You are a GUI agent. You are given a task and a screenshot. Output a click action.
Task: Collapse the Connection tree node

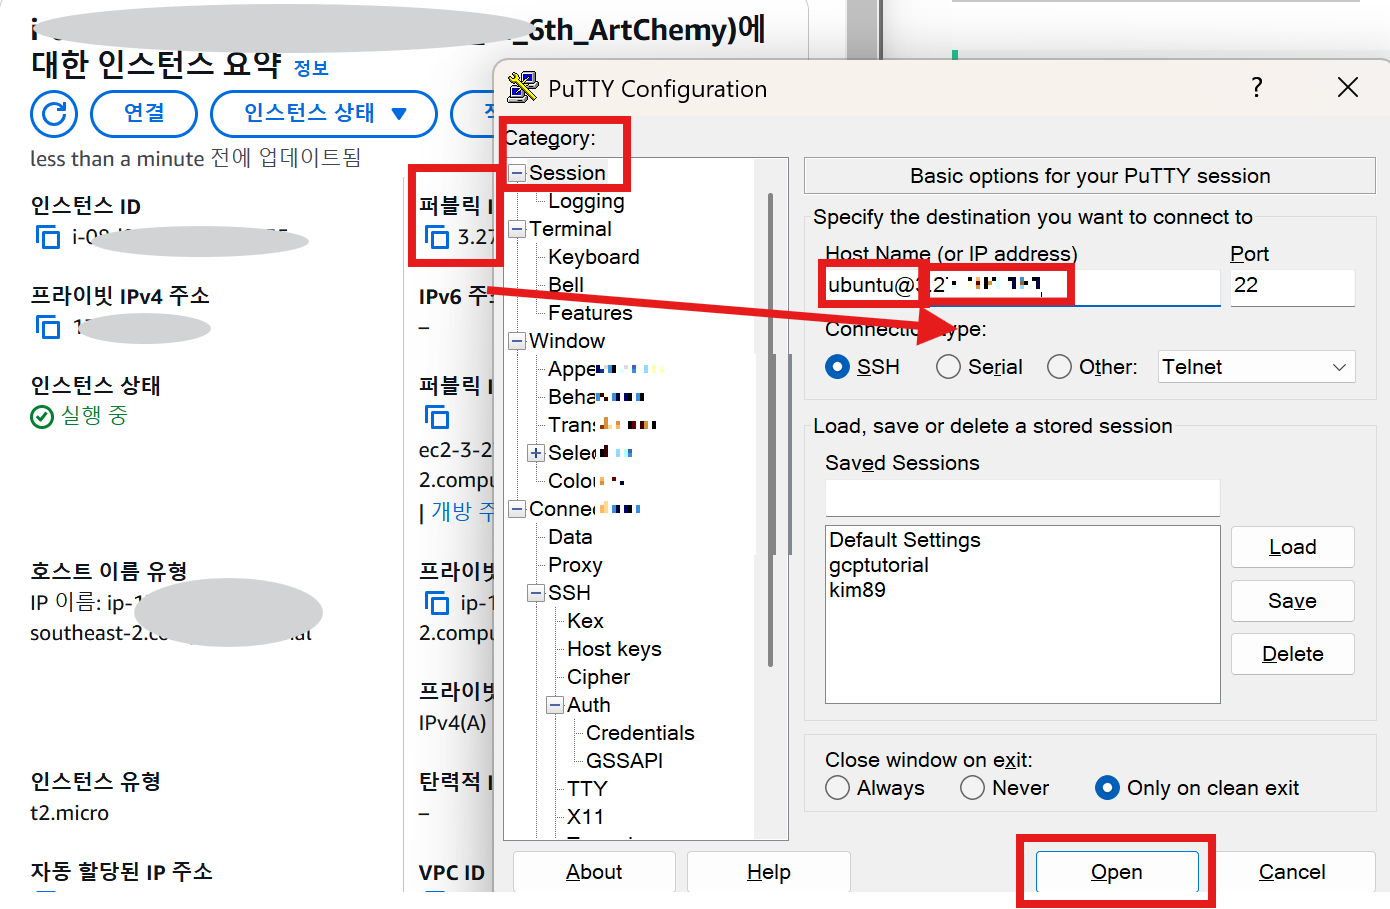517,509
